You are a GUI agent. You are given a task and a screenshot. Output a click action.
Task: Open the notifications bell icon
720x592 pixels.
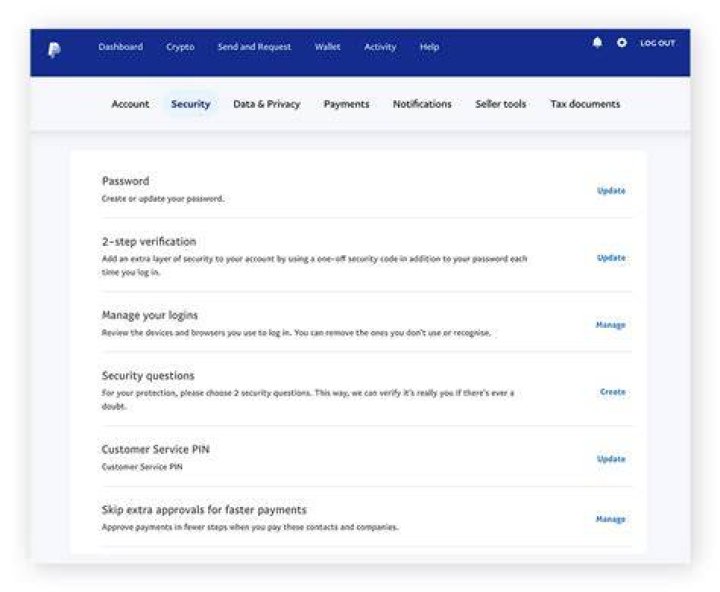(597, 43)
